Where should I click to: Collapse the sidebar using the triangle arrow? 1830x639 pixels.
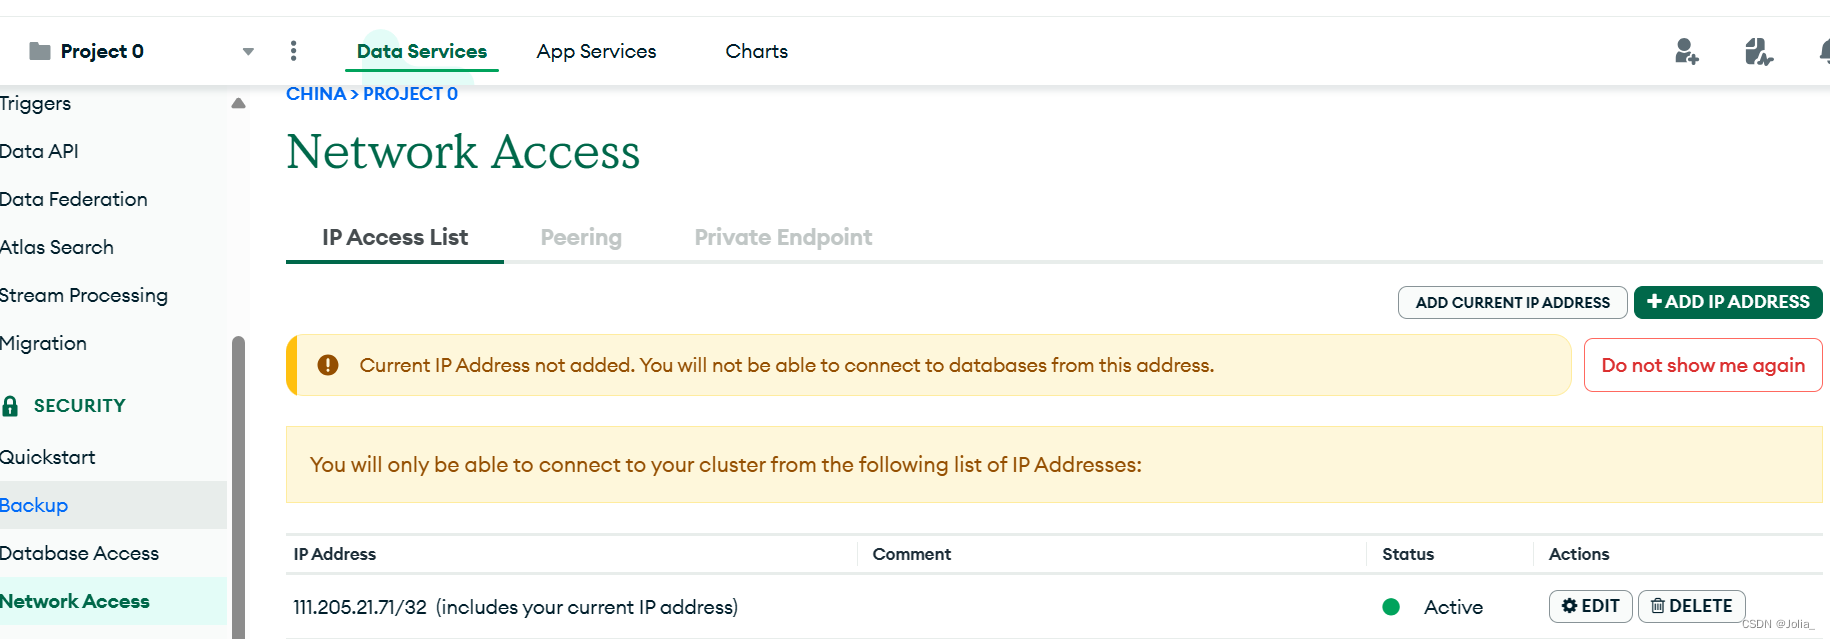coord(238,102)
